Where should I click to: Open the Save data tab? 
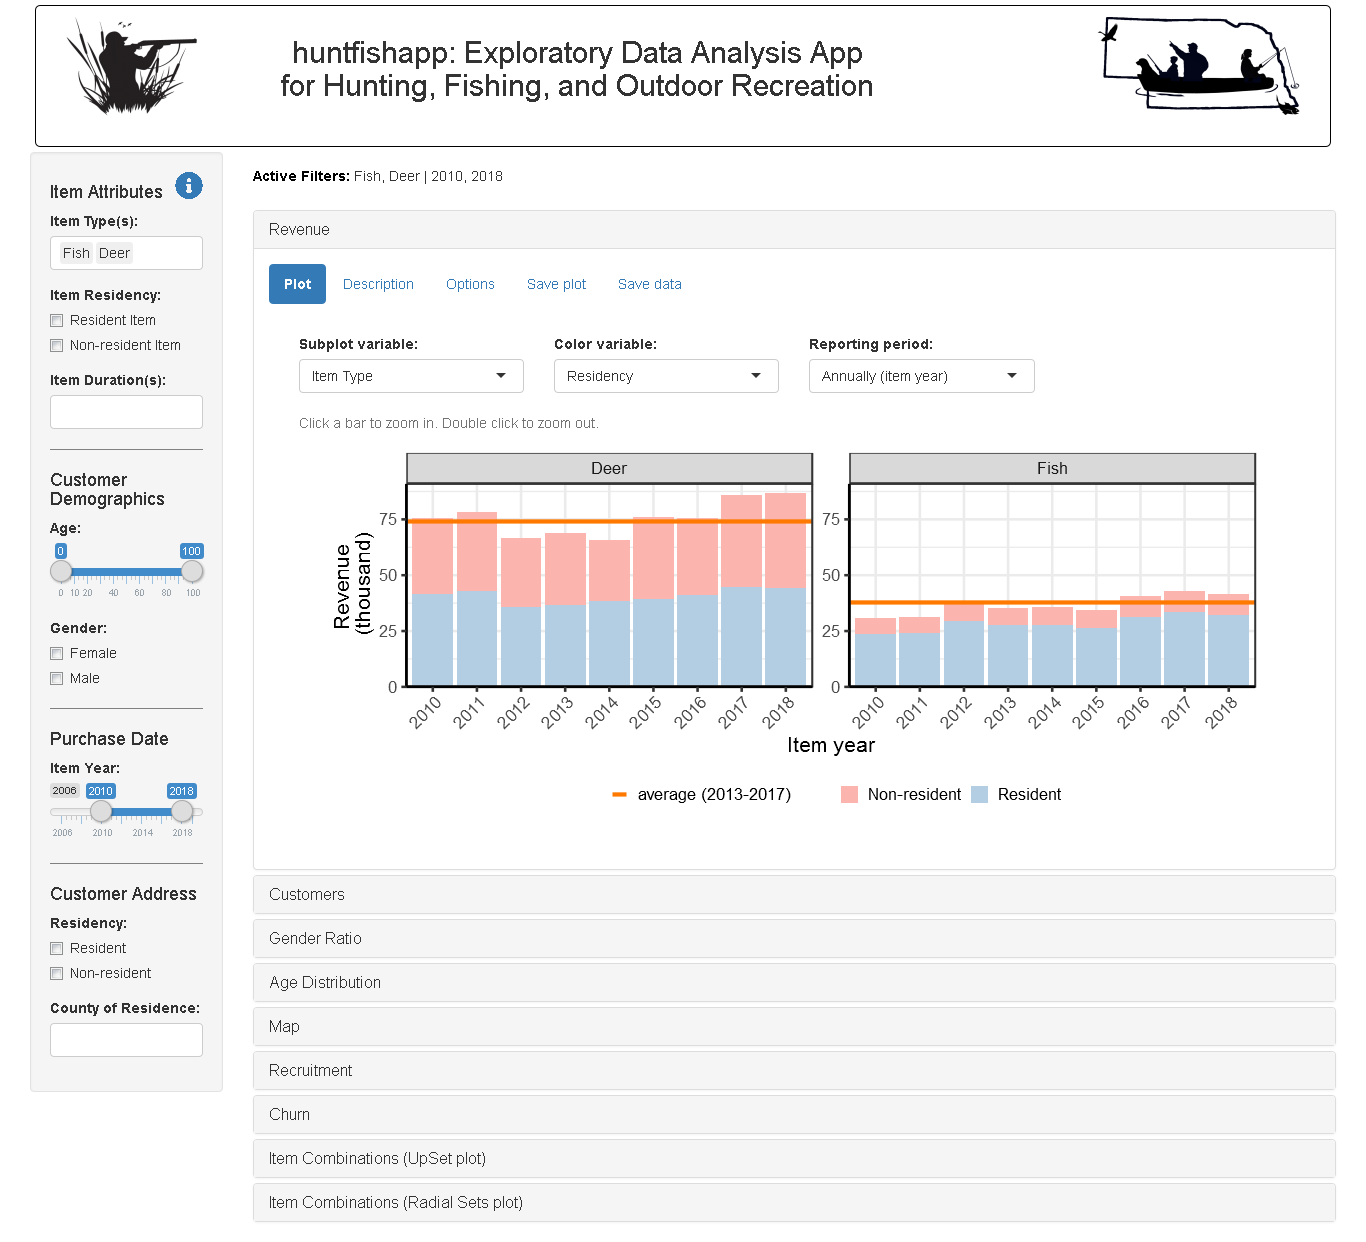(649, 284)
